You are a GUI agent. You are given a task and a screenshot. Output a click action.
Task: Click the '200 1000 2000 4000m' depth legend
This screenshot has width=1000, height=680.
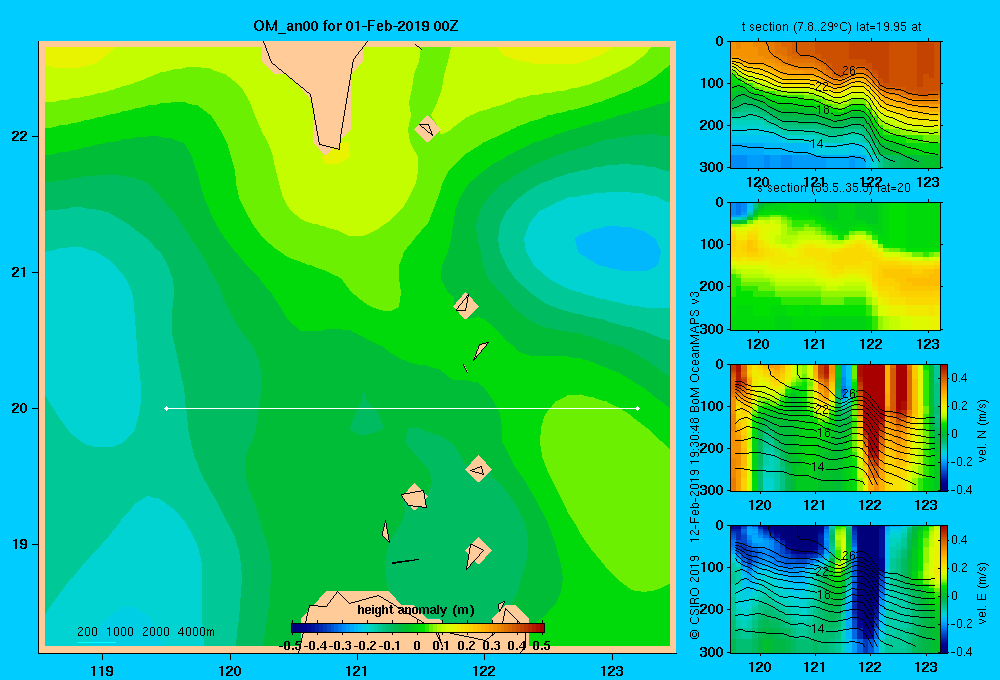pos(145,632)
